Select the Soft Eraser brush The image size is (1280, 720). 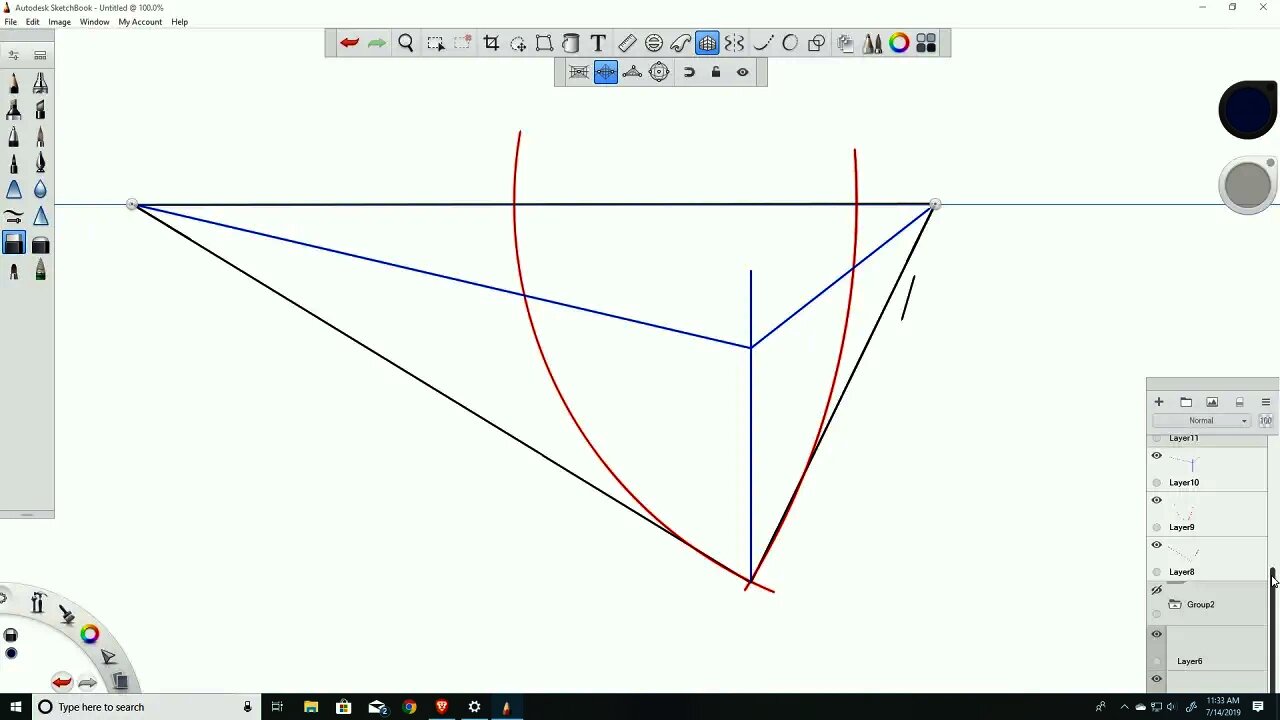pyautogui.click(x=40, y=245)
